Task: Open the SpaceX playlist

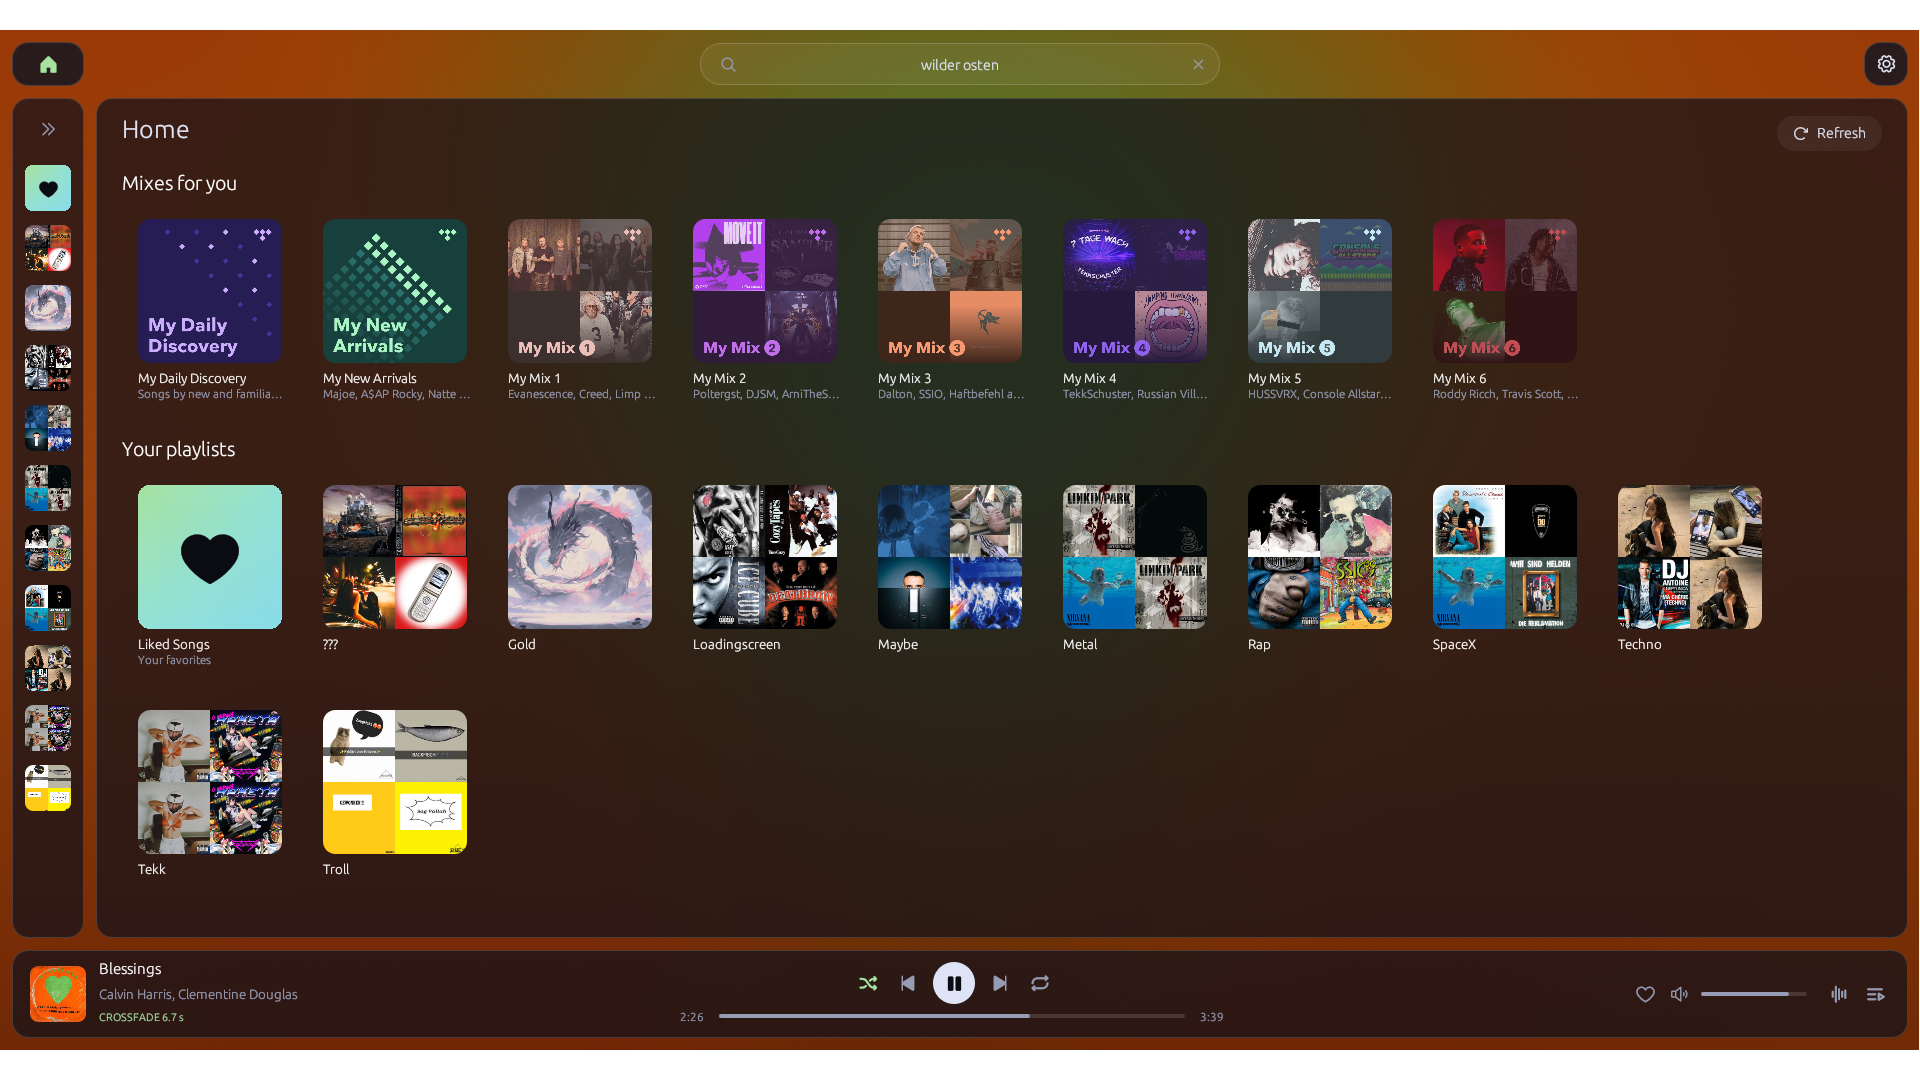Action: click(1505, 557)
